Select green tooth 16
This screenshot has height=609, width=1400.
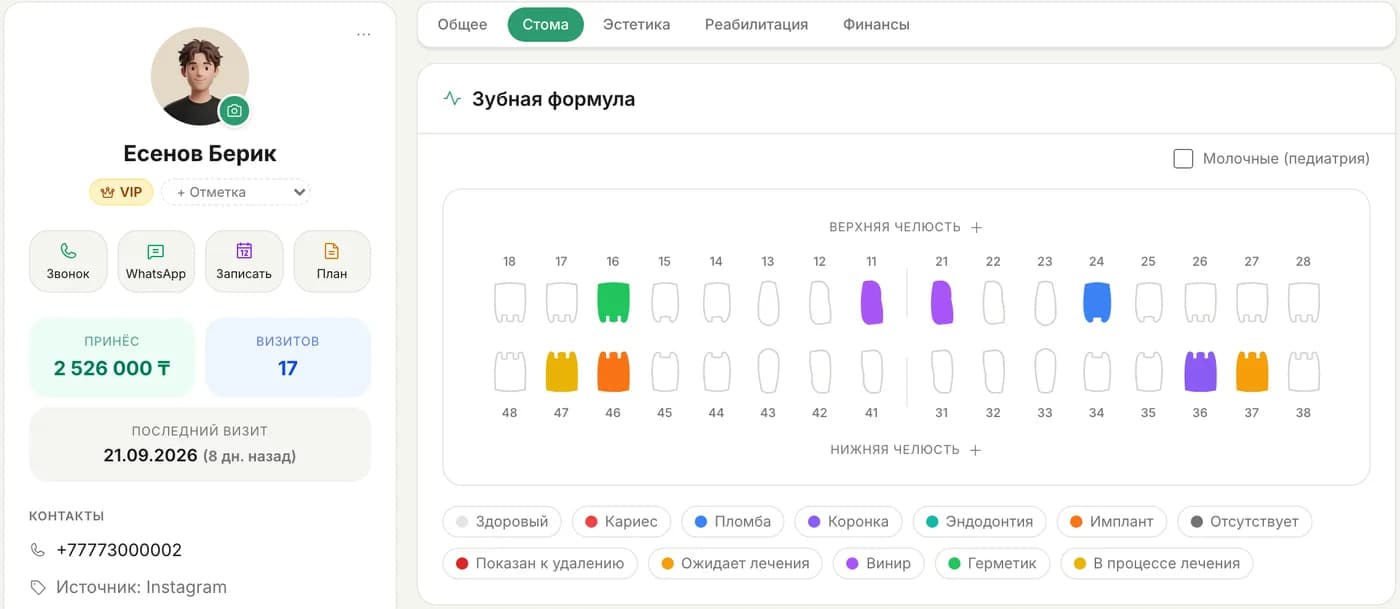click(x=613, y=303)
